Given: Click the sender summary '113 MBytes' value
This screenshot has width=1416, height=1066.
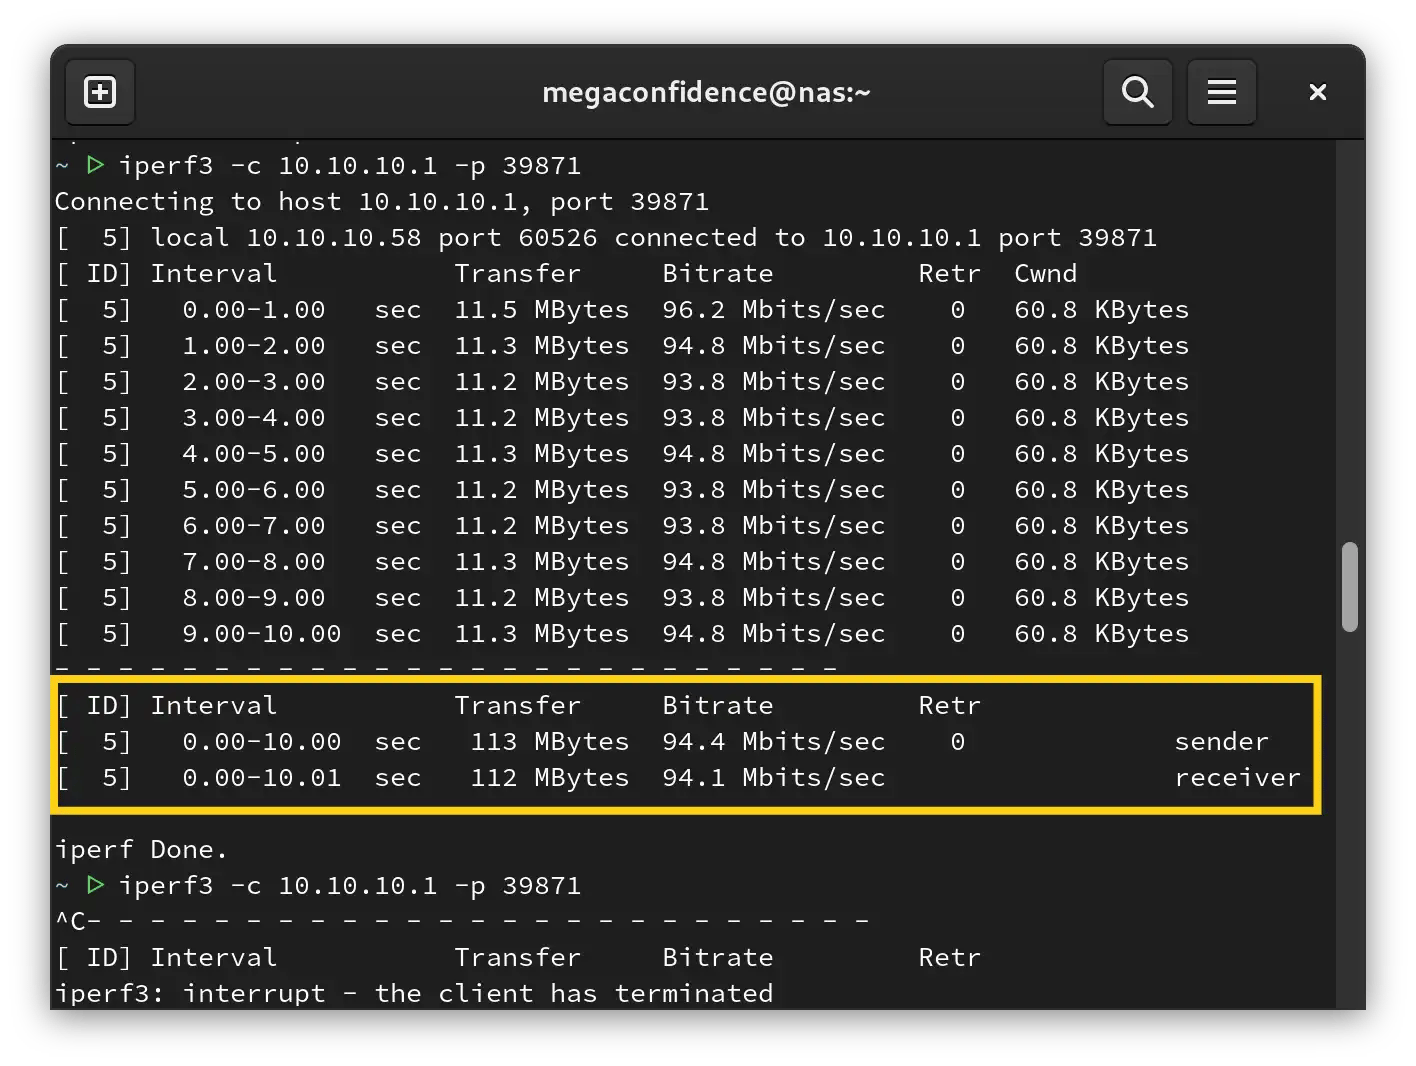Looking at the screenshot, I should [x=550, y=741].
